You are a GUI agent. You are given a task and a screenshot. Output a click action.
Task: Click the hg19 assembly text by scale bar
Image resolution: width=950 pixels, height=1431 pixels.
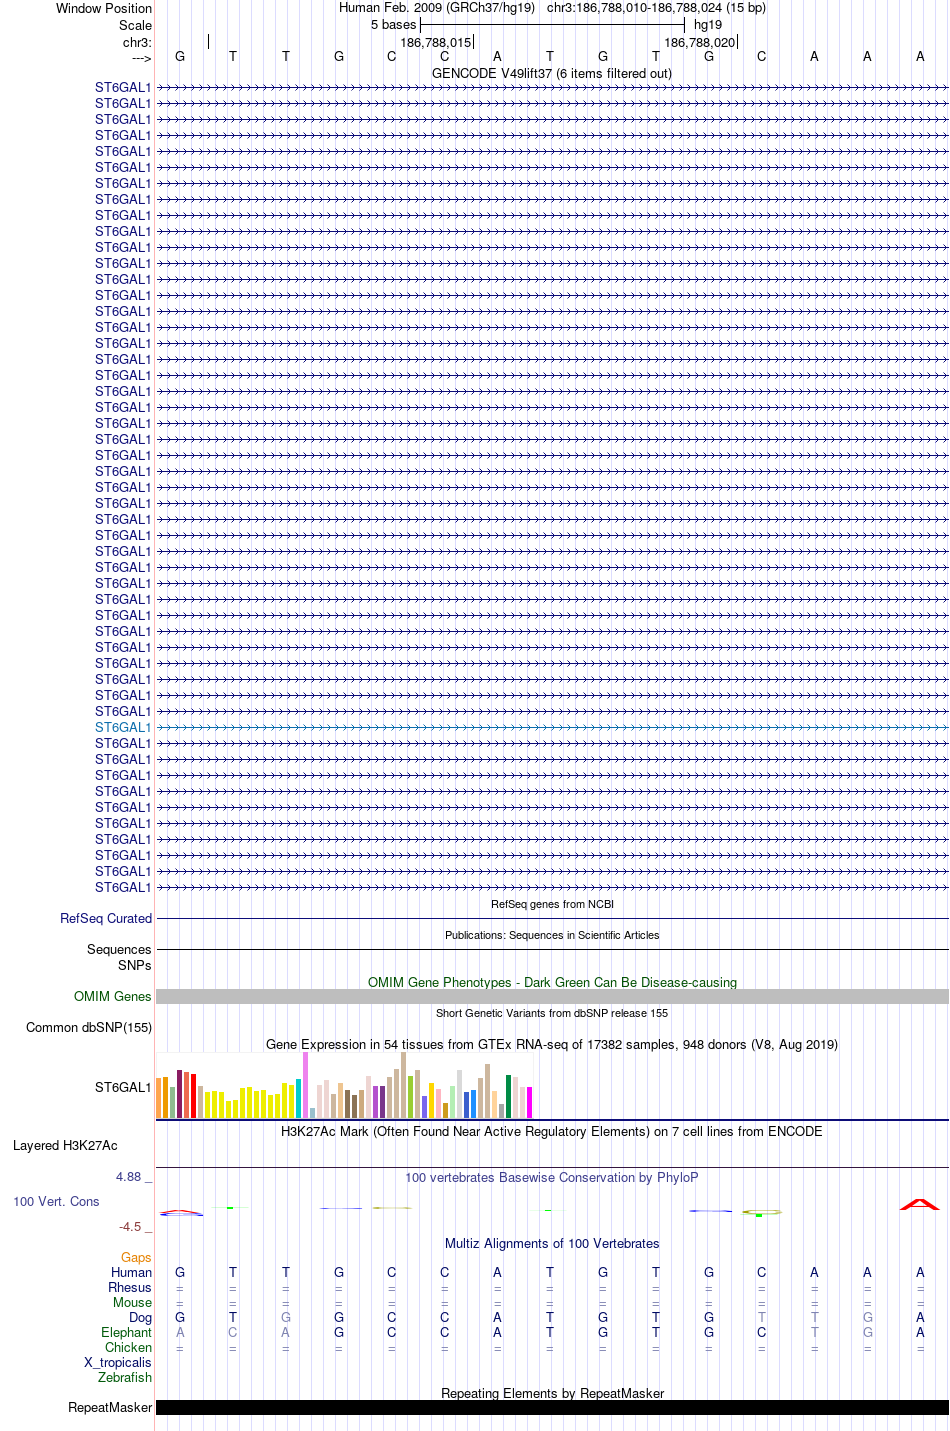pos(708,25)
